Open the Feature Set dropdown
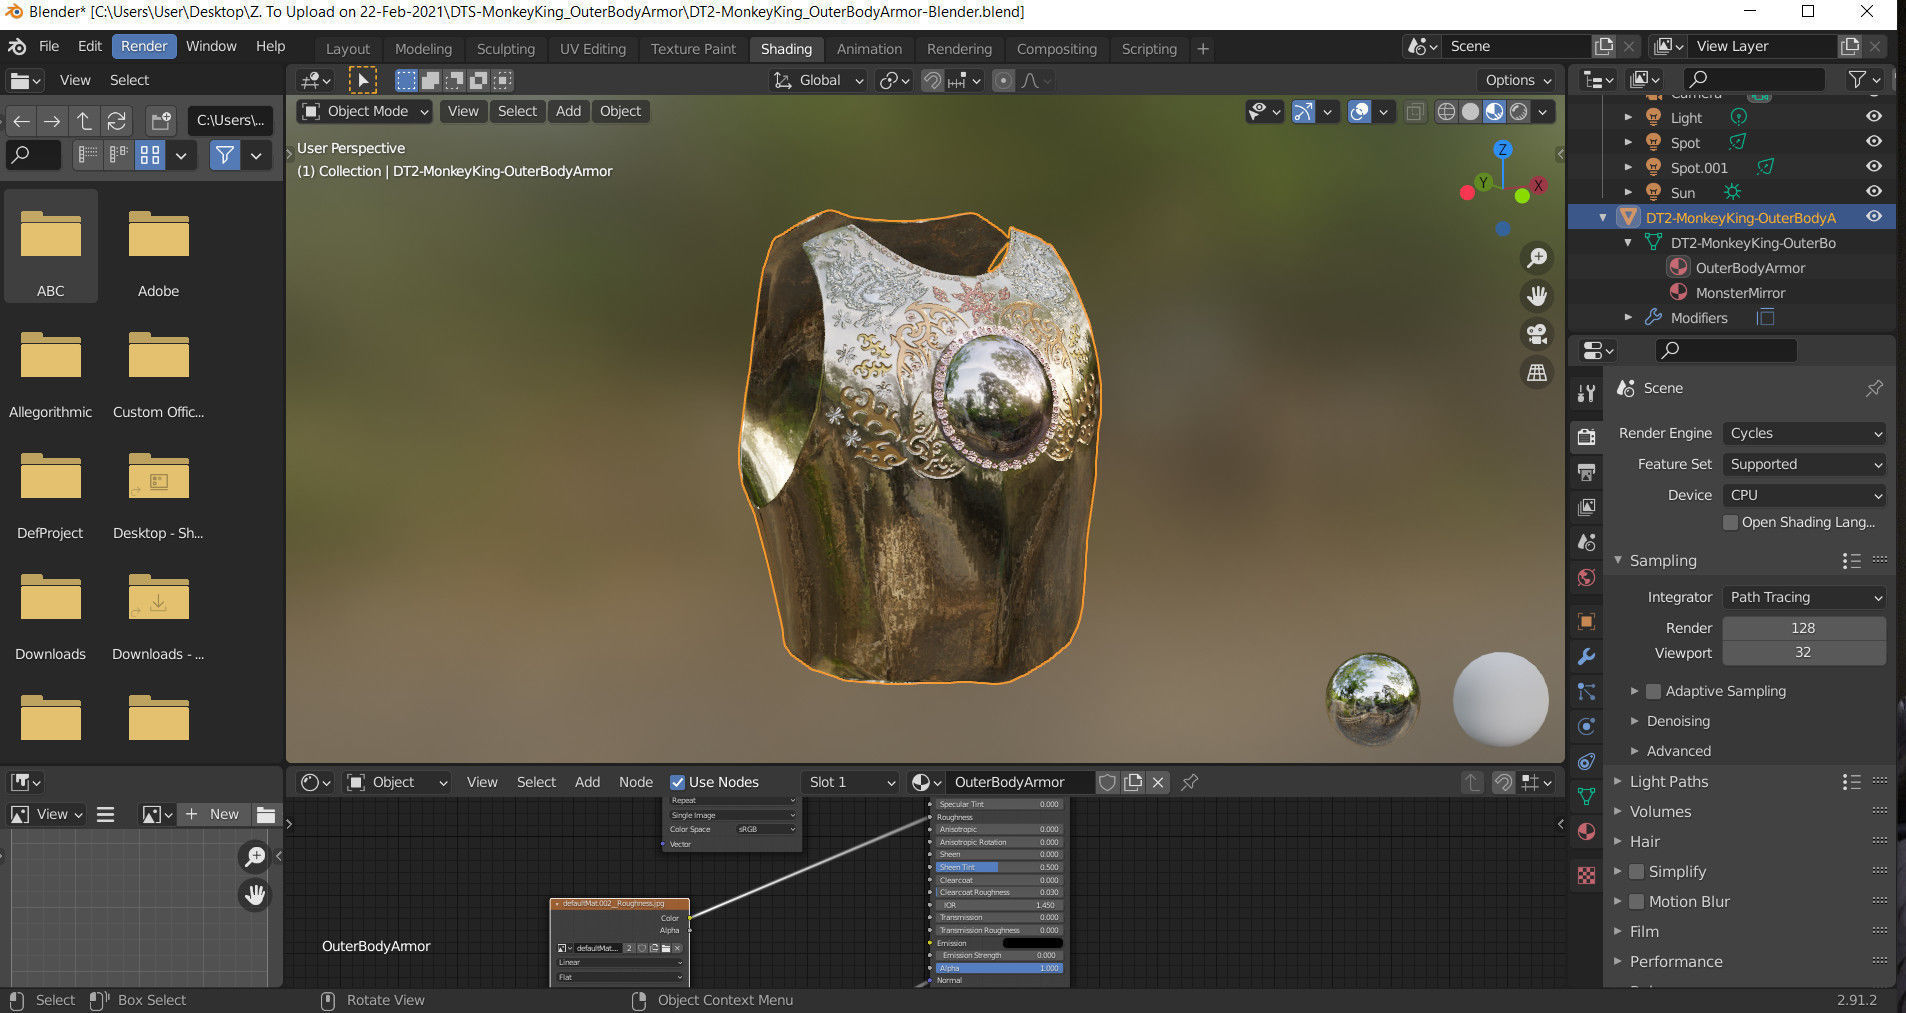Image resolution: width=1906 pixels, height=1013 pixels. [x=1804, y=464]
